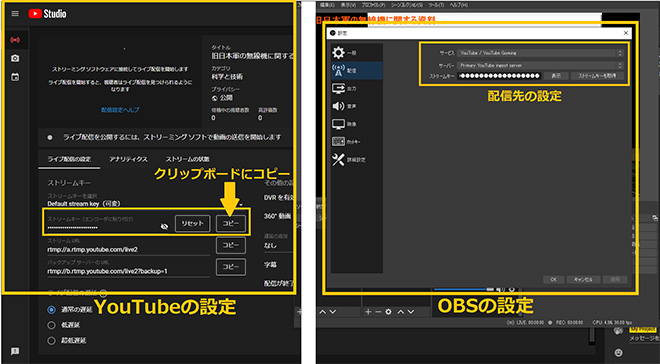The width and height of the screenshot is (660, 364).
Task: Select the Stream (live broadcast) sidebar icon
Action: click(x=15, y=40)
